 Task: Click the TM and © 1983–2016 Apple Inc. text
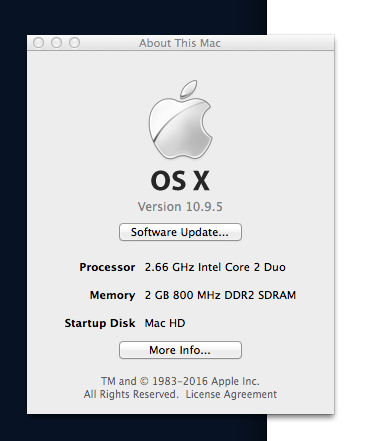pos(180,381)
